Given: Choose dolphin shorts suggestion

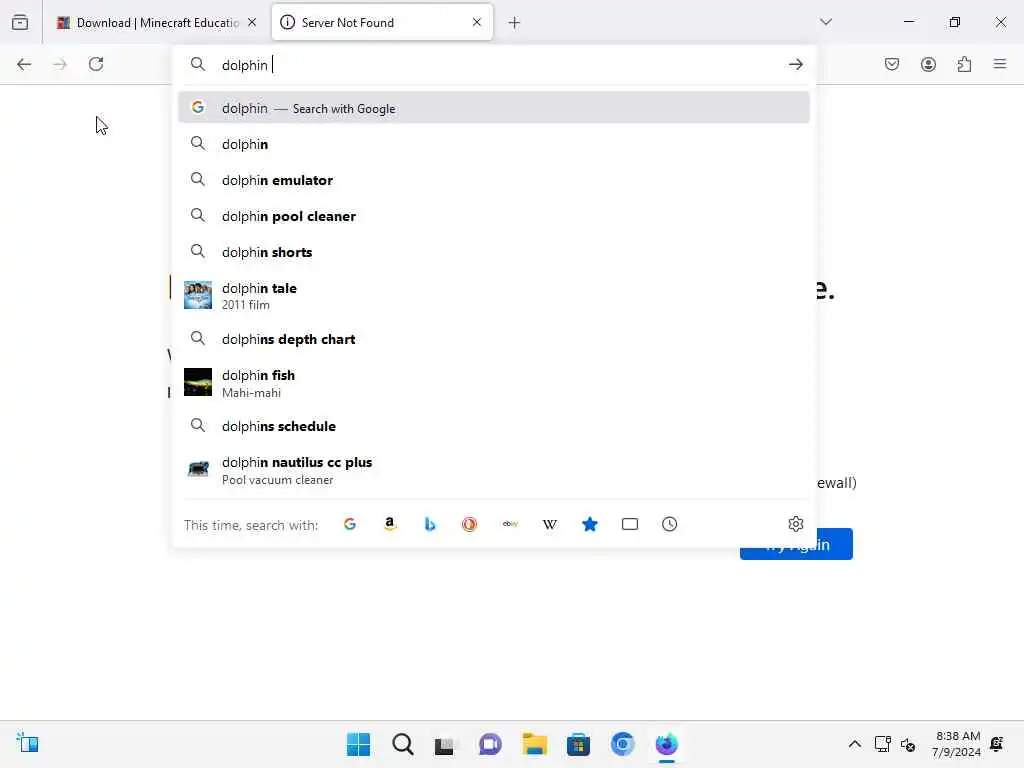Looking at the screenshot, I should tap(494, 252).
